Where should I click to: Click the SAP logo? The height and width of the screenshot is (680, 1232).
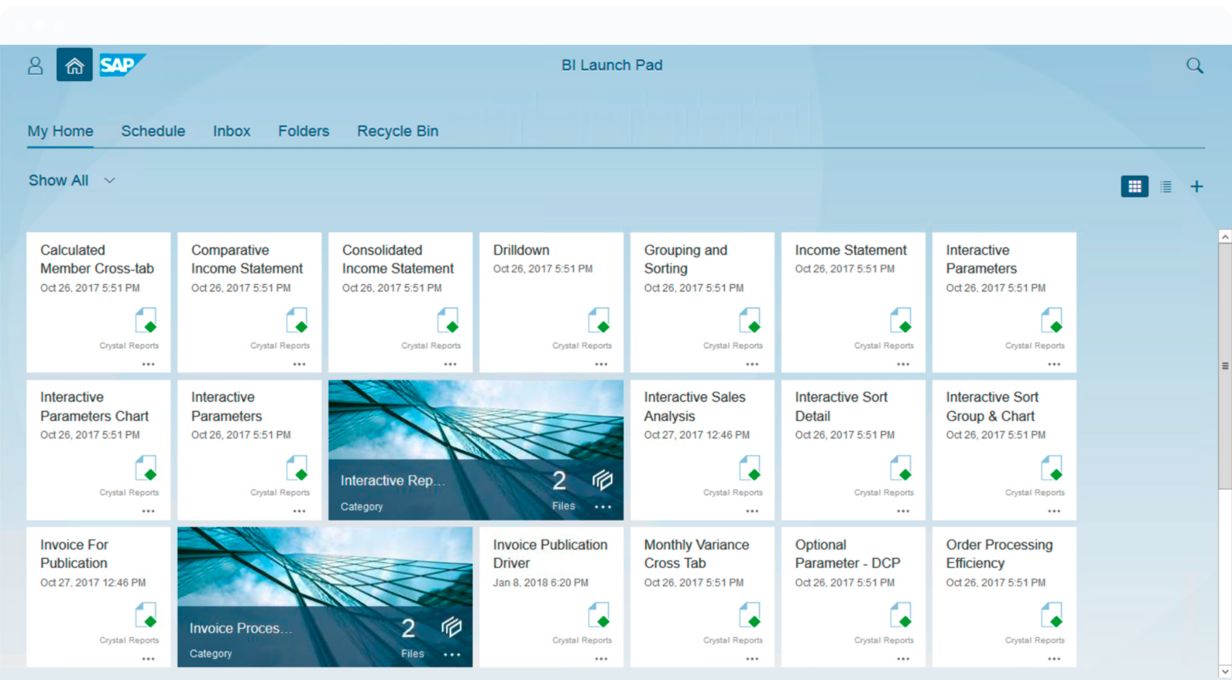coord(122,66)
